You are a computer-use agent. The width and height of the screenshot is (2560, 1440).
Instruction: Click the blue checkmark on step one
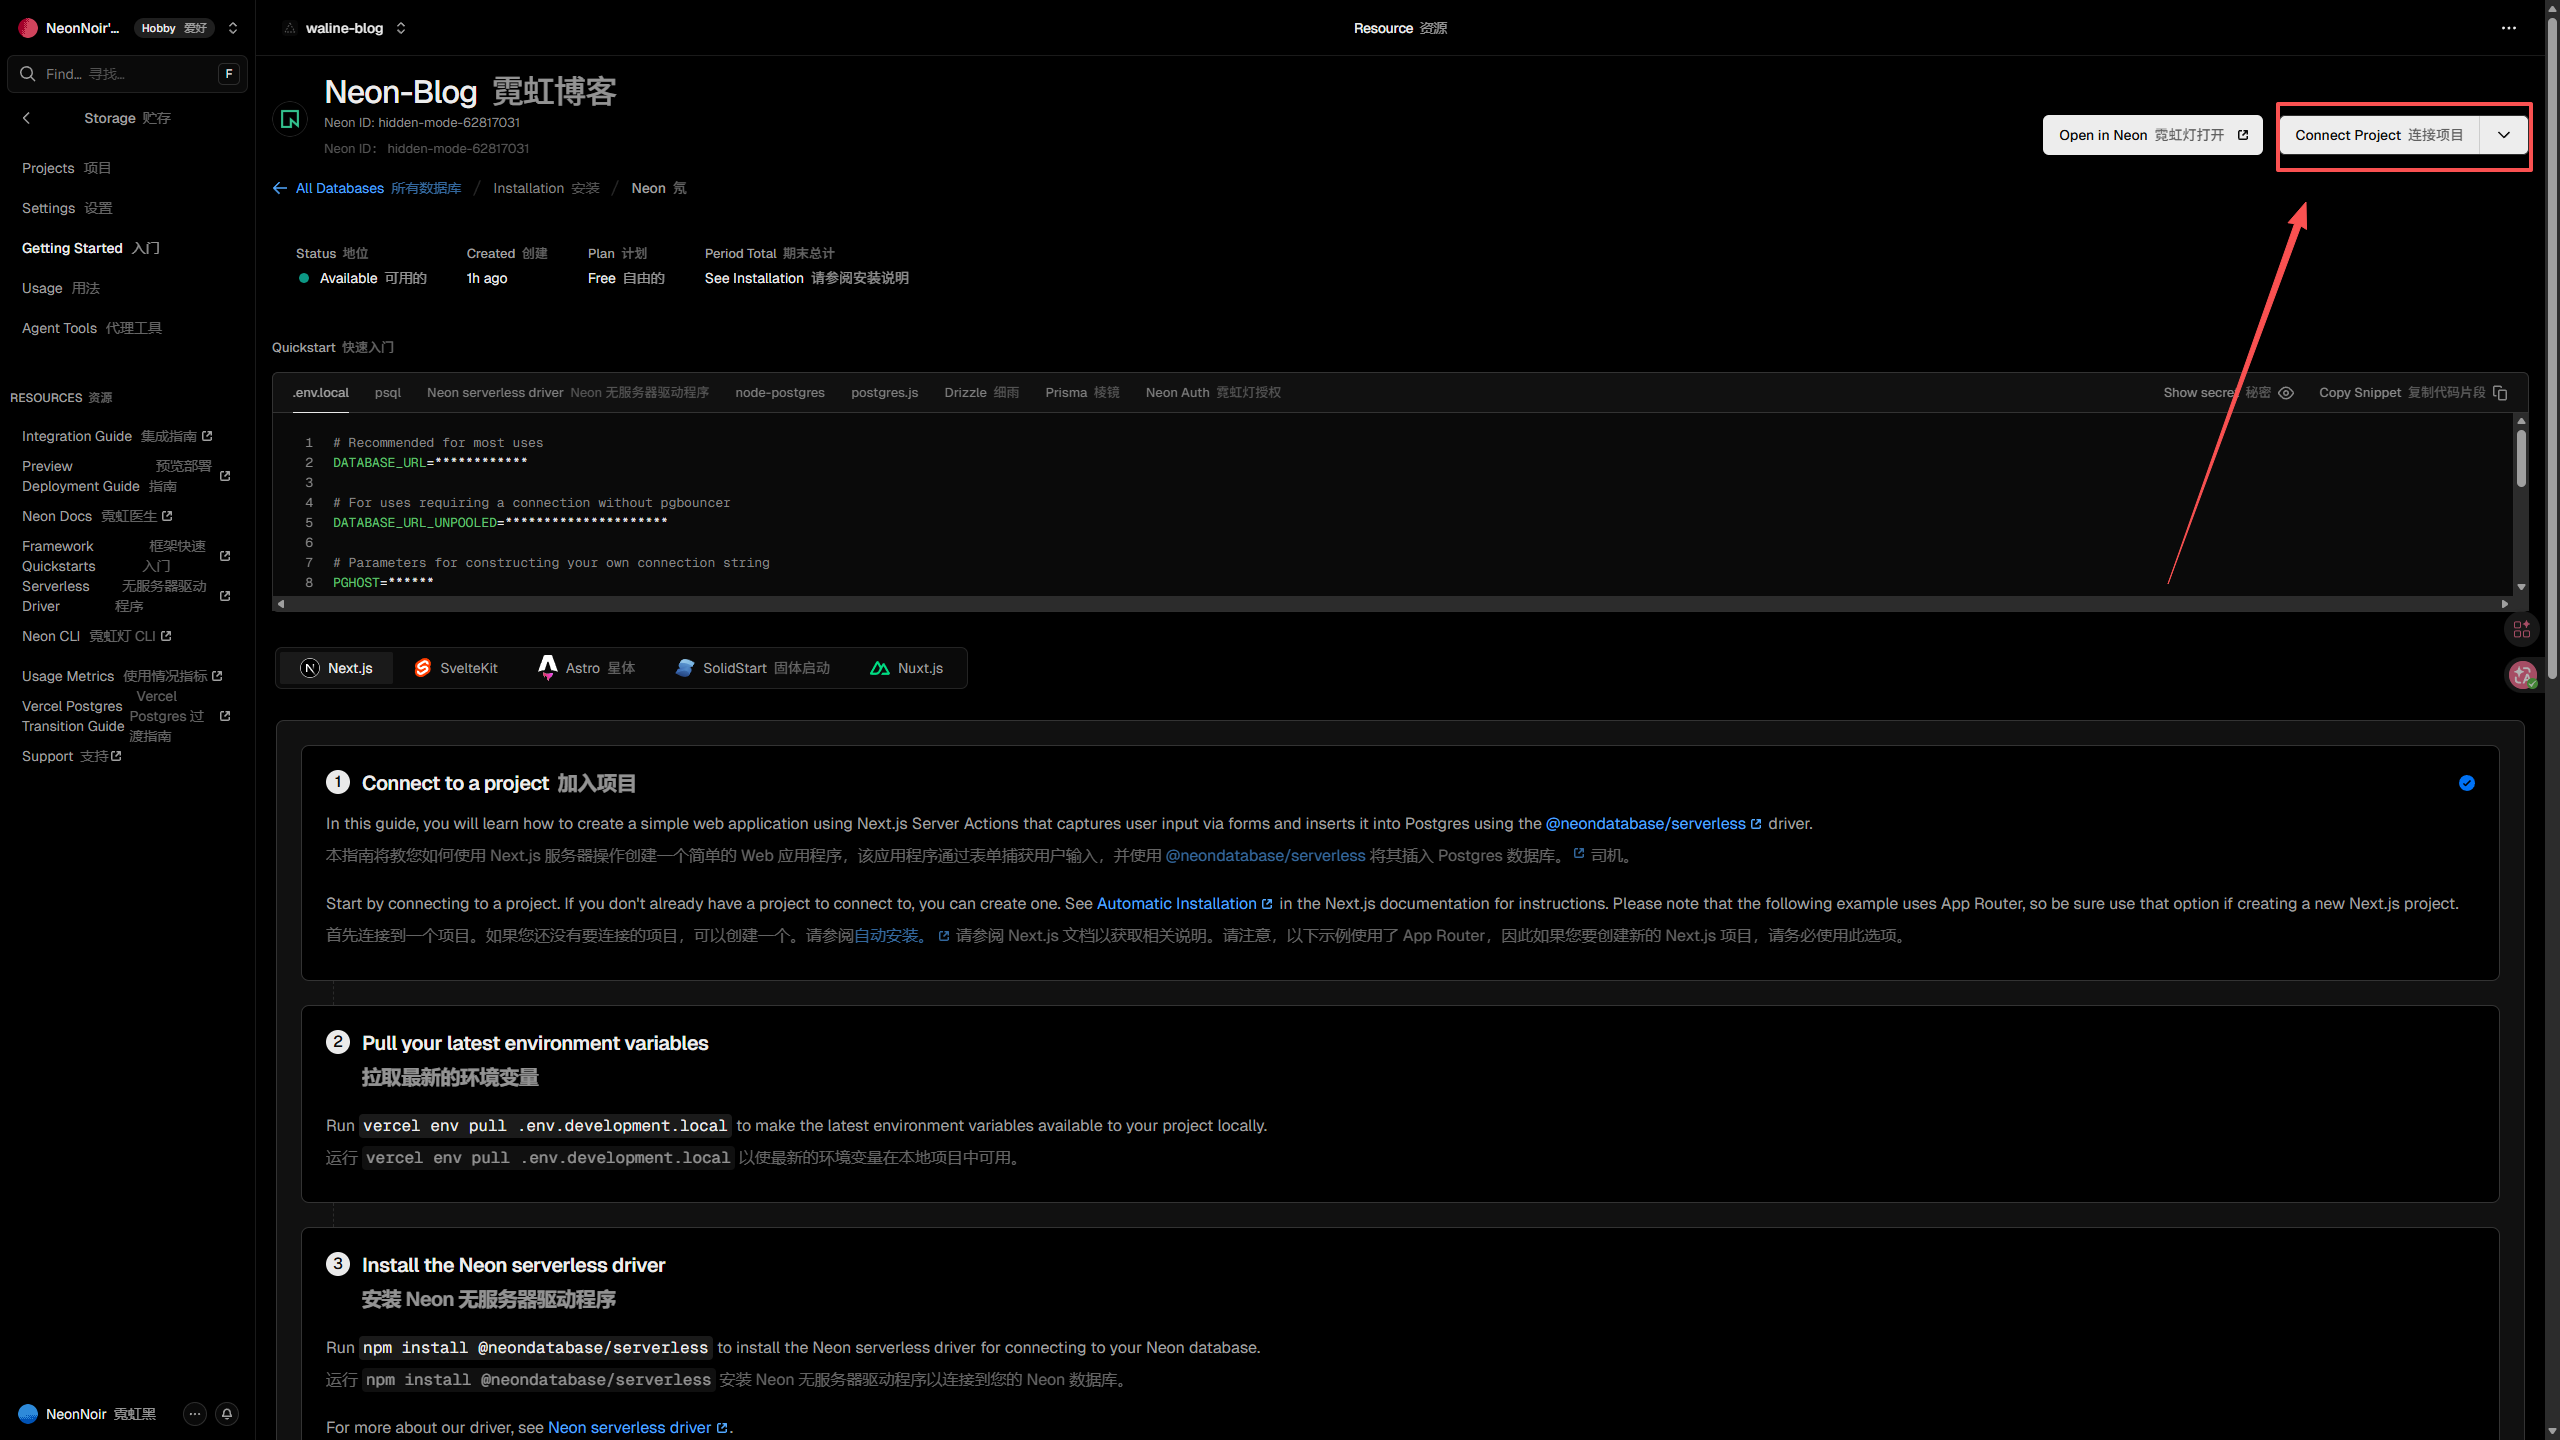pos(2466,783)
